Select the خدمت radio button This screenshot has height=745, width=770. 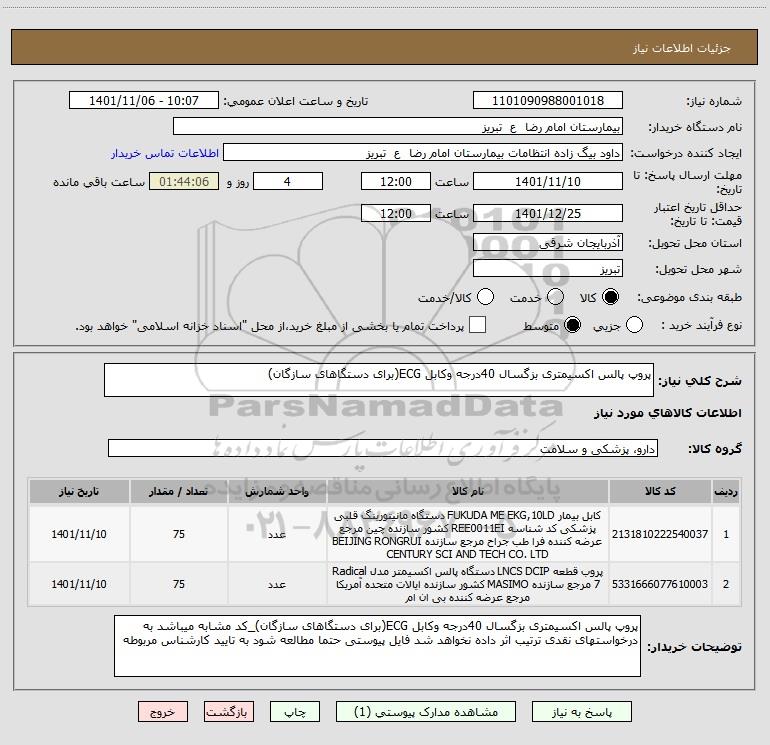click(x=555, y=297)
